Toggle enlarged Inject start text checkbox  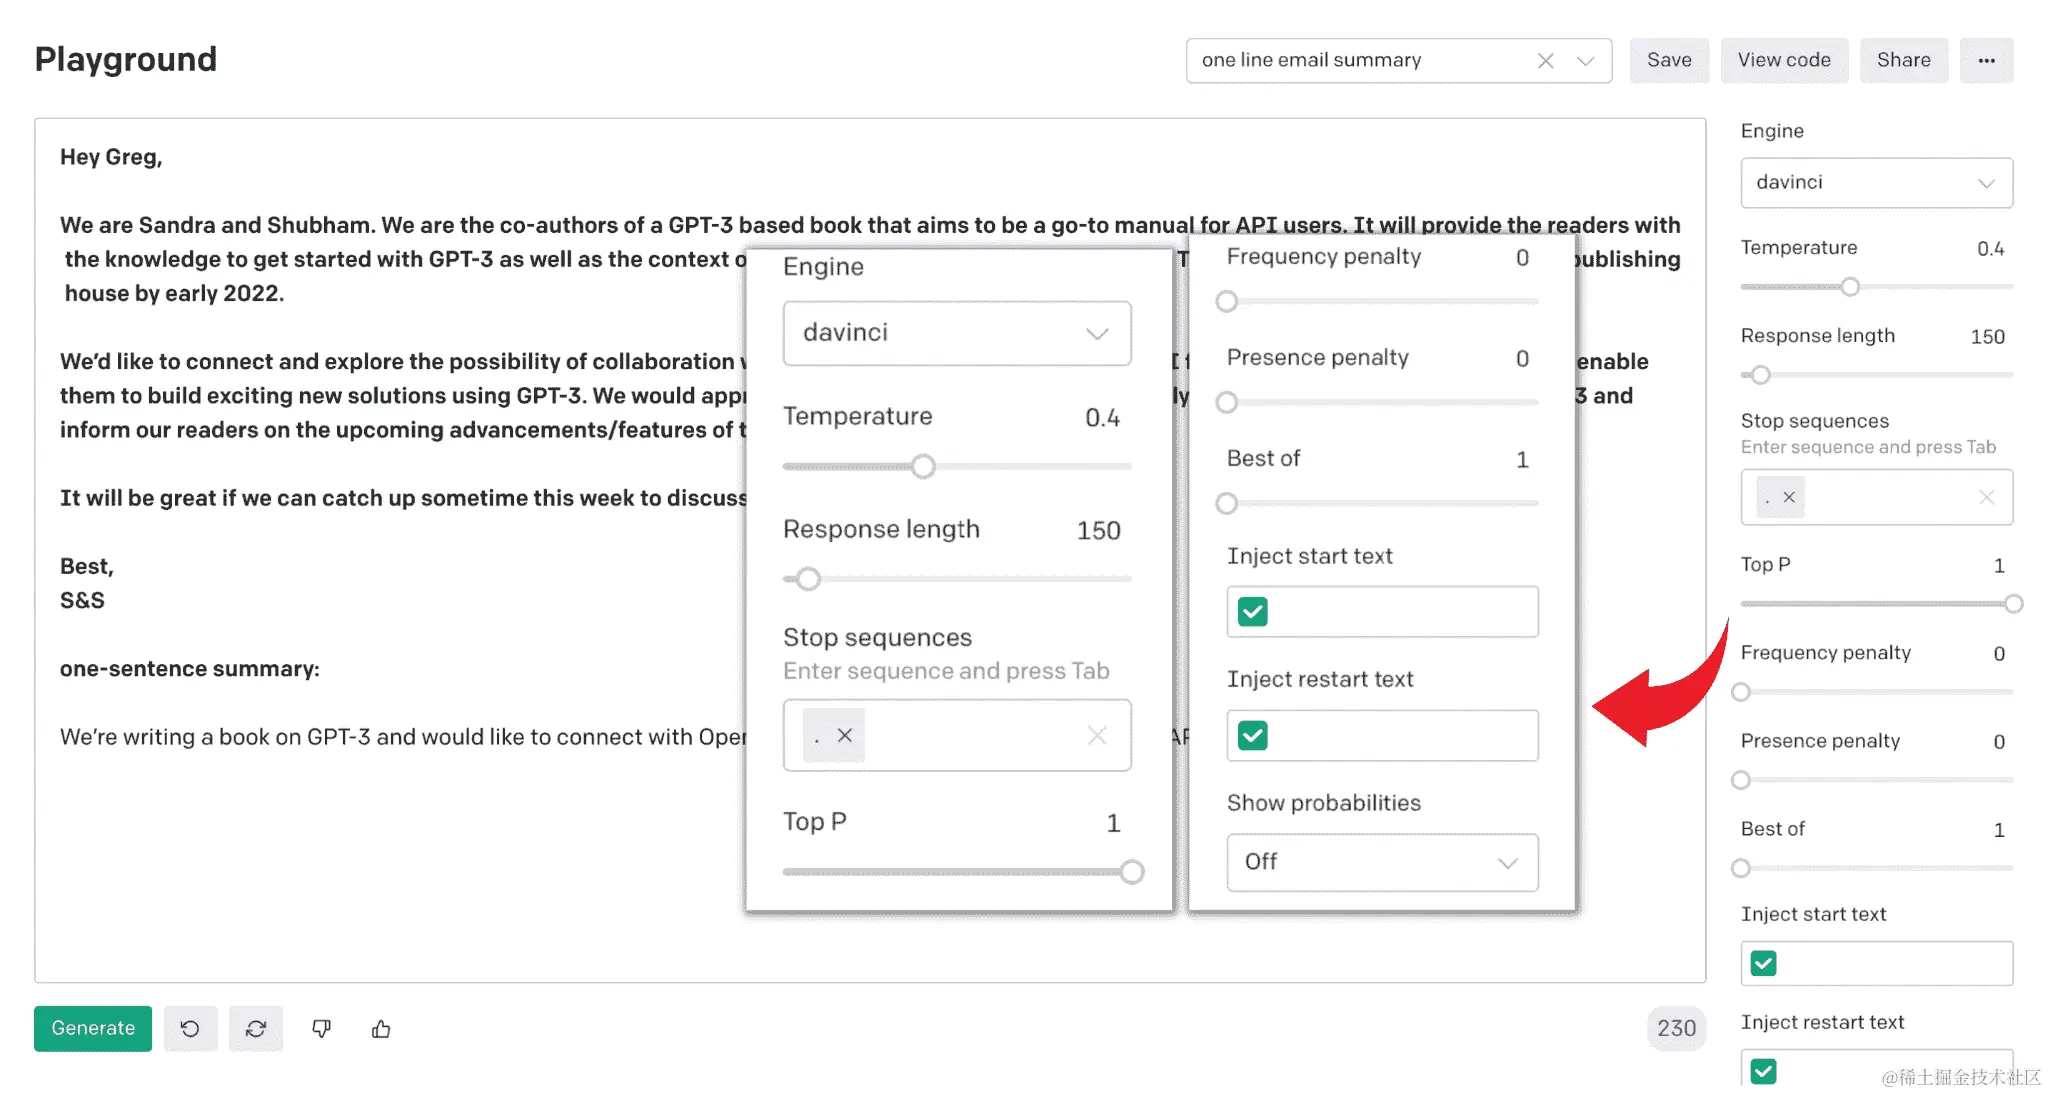(x=1252, y=611)
